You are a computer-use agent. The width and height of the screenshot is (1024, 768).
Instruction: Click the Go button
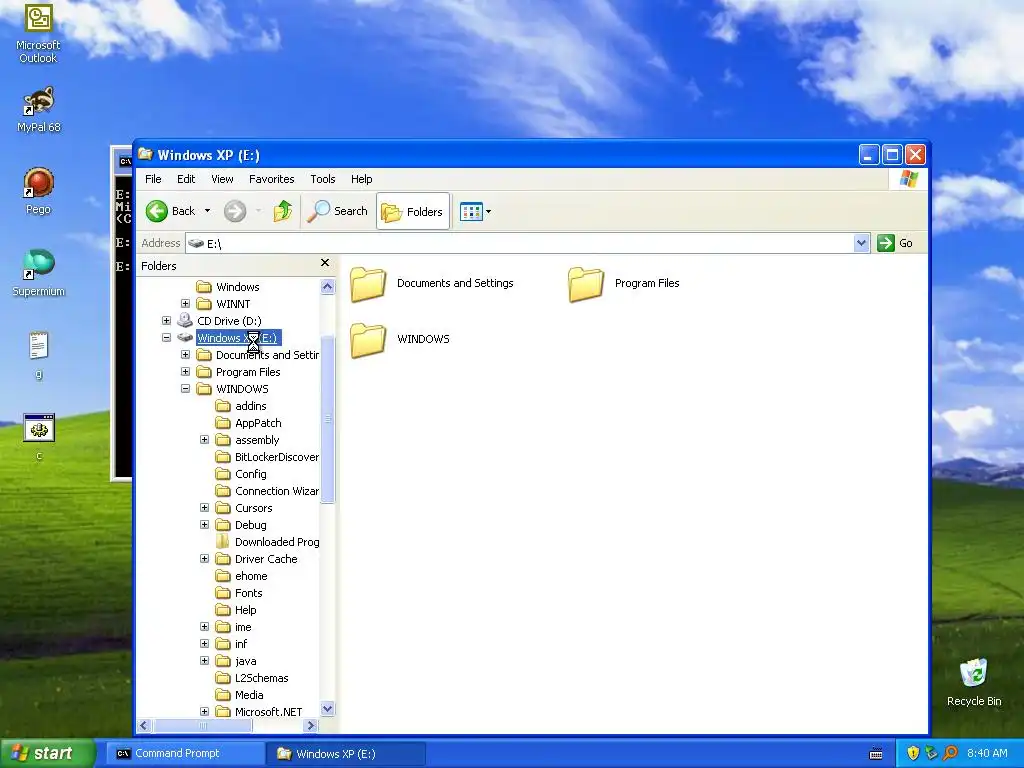click(895, 243)
